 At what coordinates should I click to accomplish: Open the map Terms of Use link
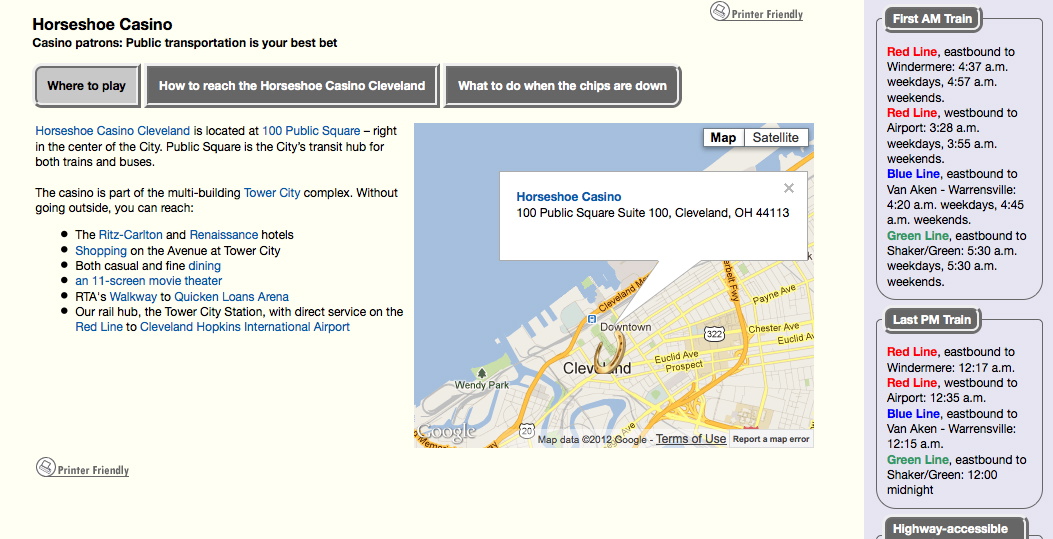point(691,439)
